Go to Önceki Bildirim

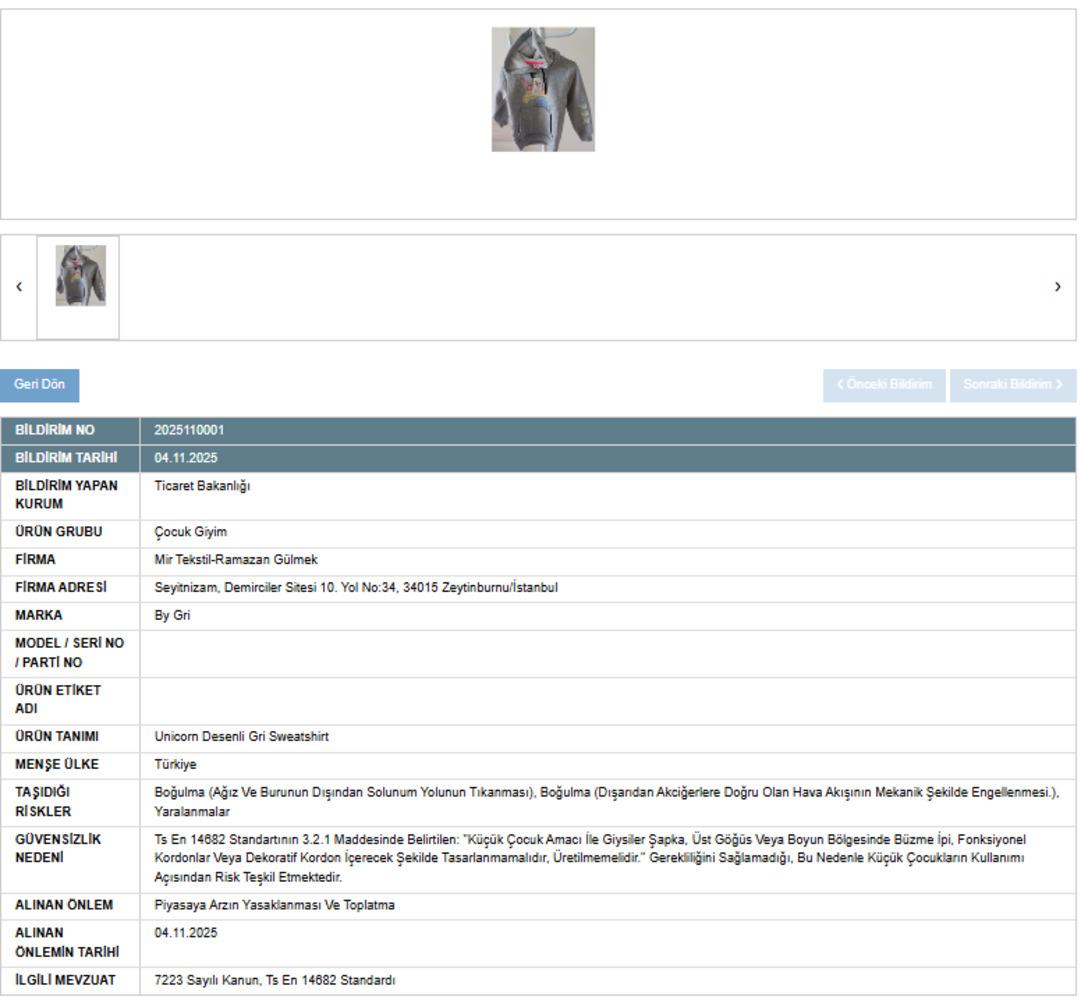[x=883, y=385]
